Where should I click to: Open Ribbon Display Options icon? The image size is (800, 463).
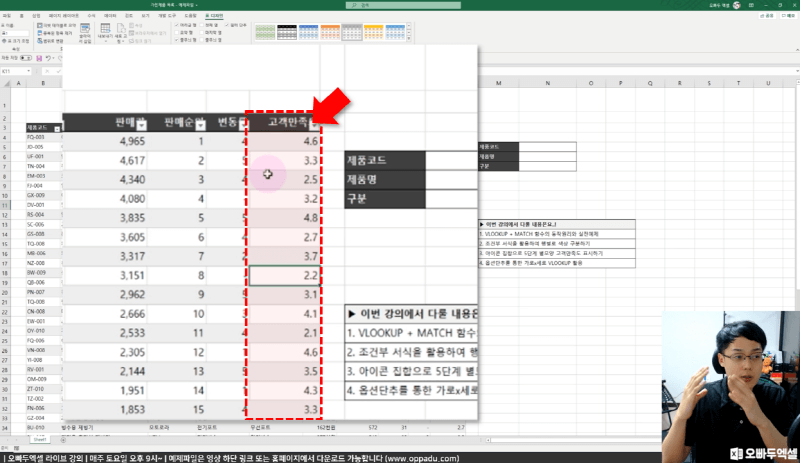tap(751, 5)
